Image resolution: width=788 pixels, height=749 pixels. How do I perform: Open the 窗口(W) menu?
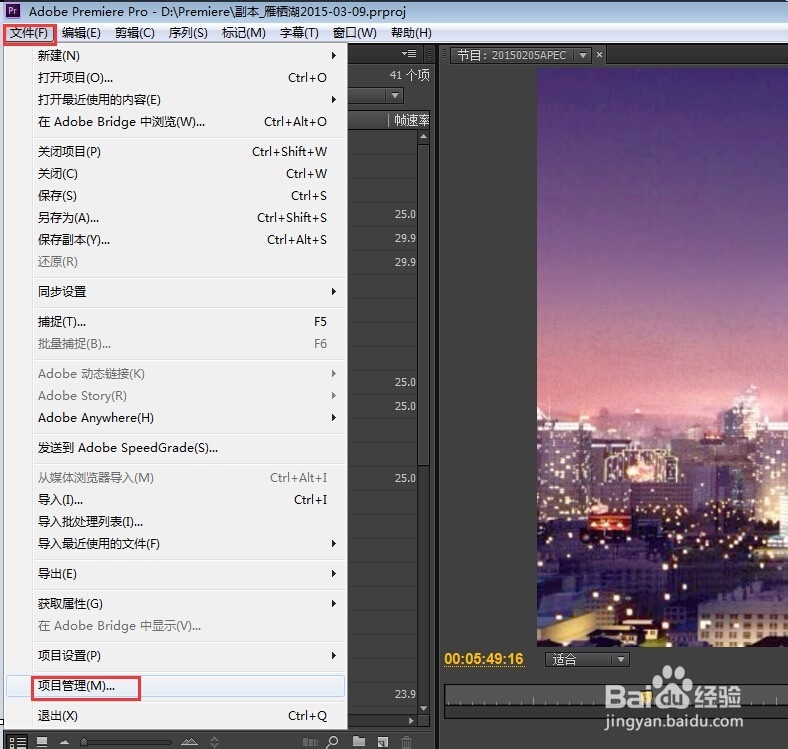(x=354, y=33)
